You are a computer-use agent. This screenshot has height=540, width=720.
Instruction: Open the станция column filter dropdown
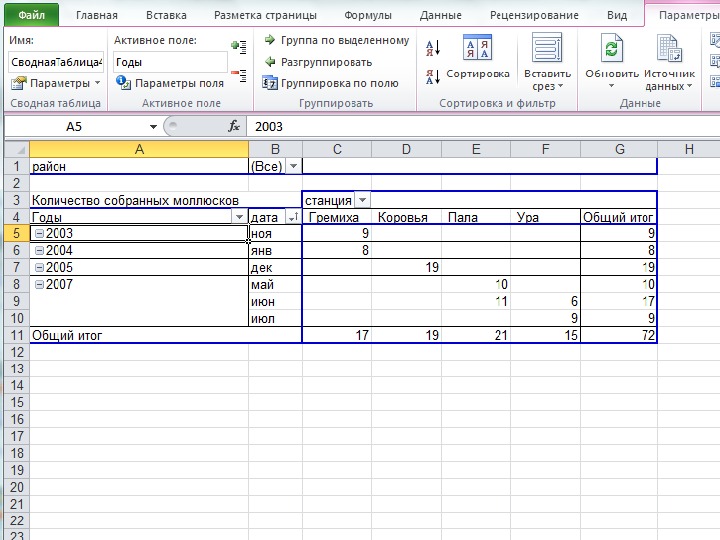click(x=362, y=200)
